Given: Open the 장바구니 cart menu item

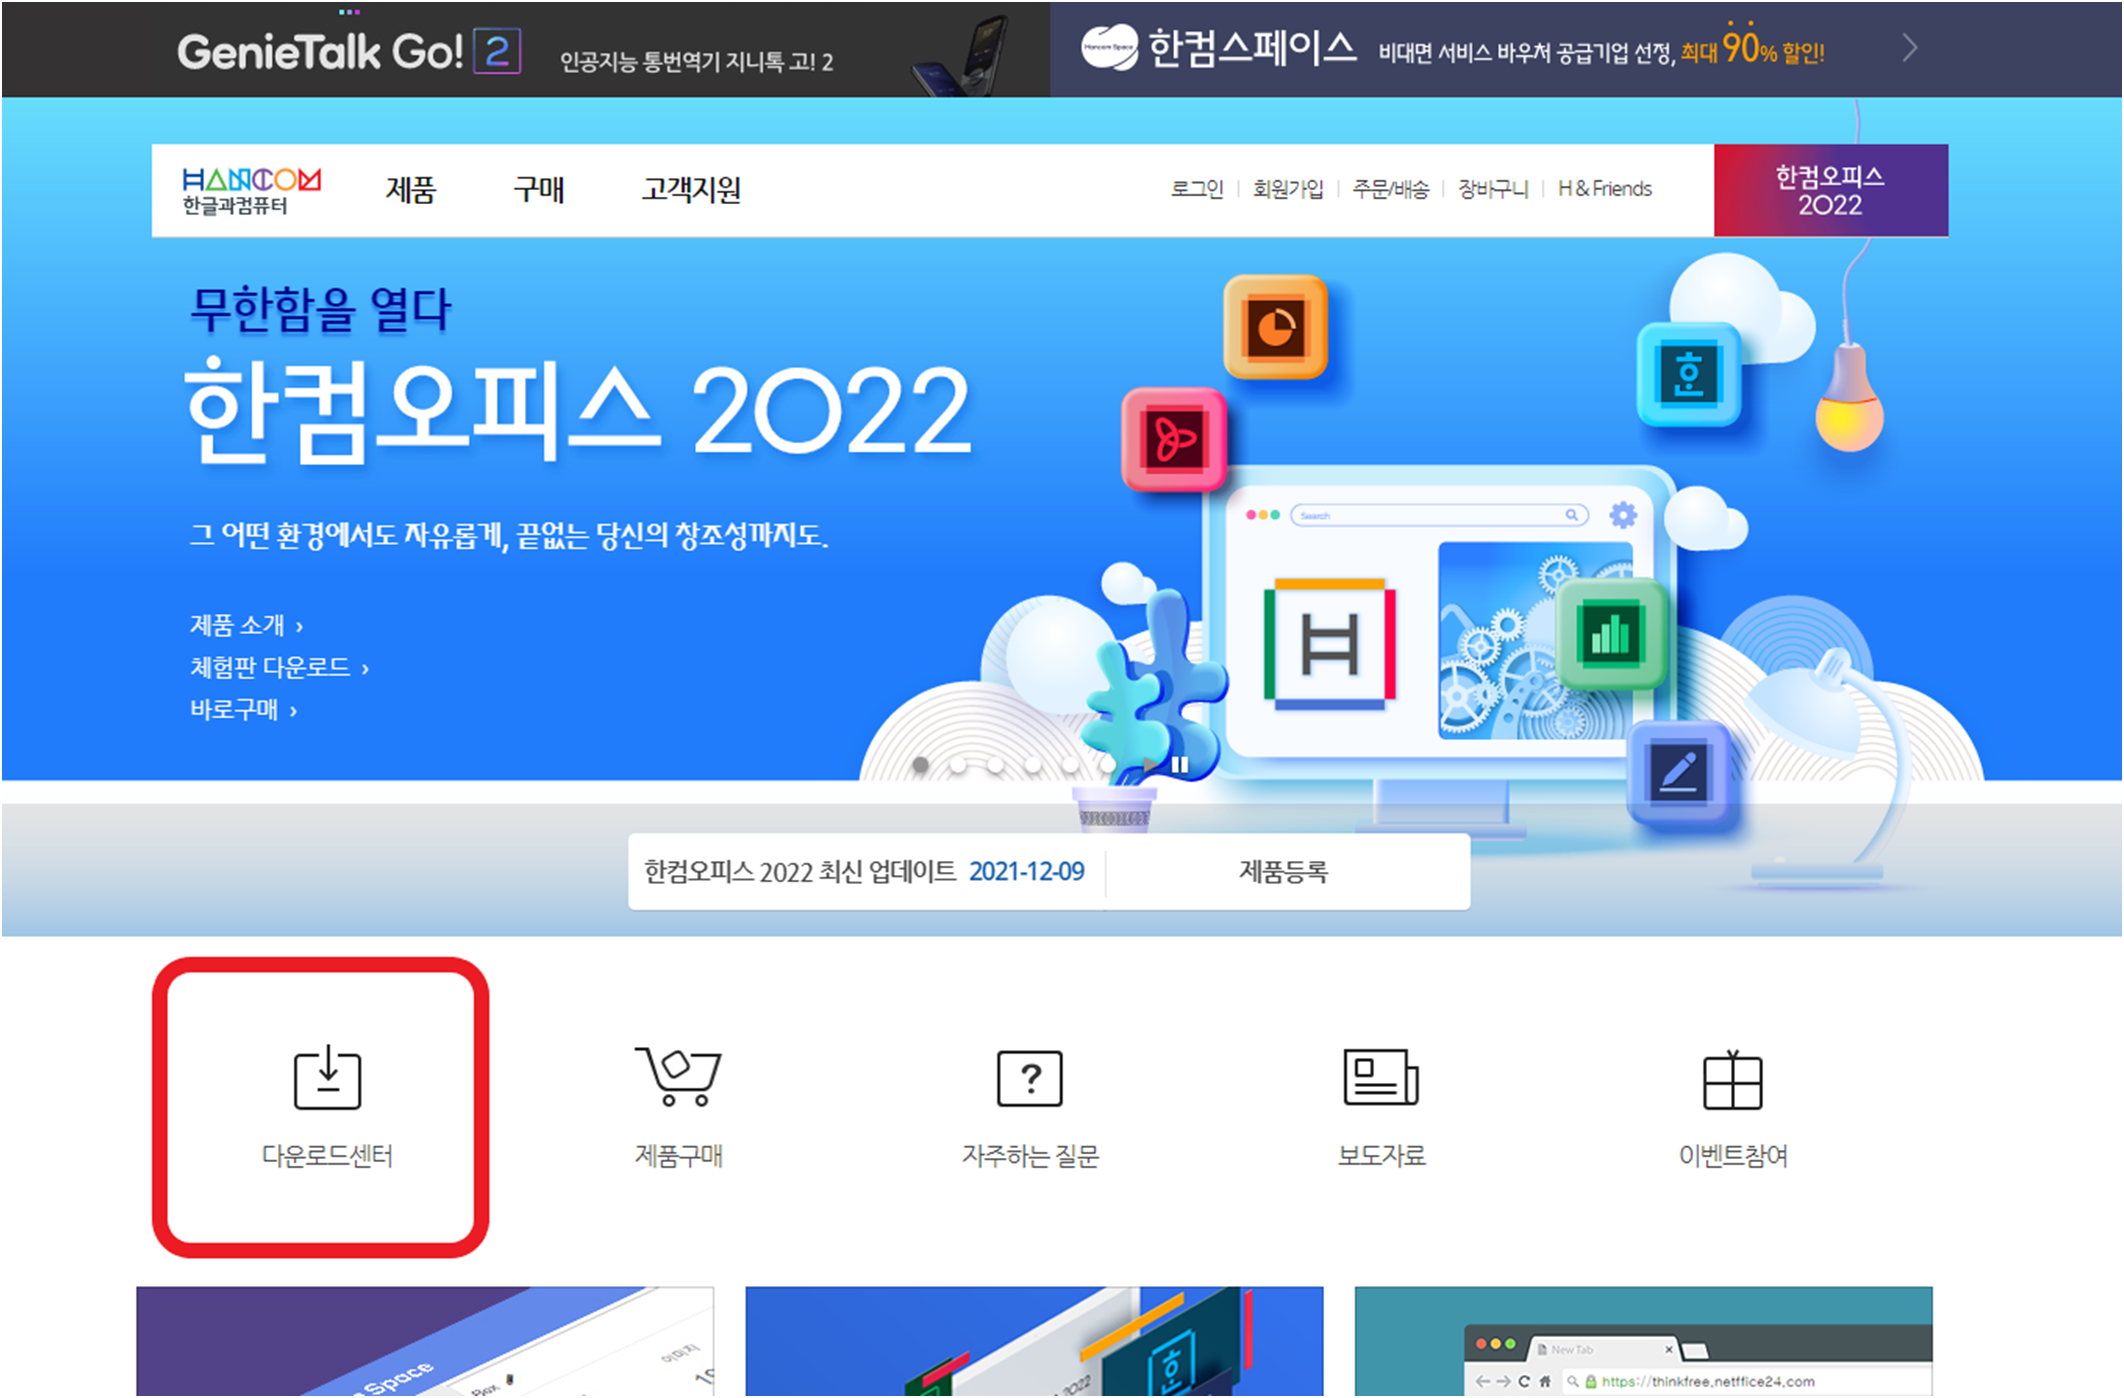Looking at the screenshot, I should [x=1492, y=189].
